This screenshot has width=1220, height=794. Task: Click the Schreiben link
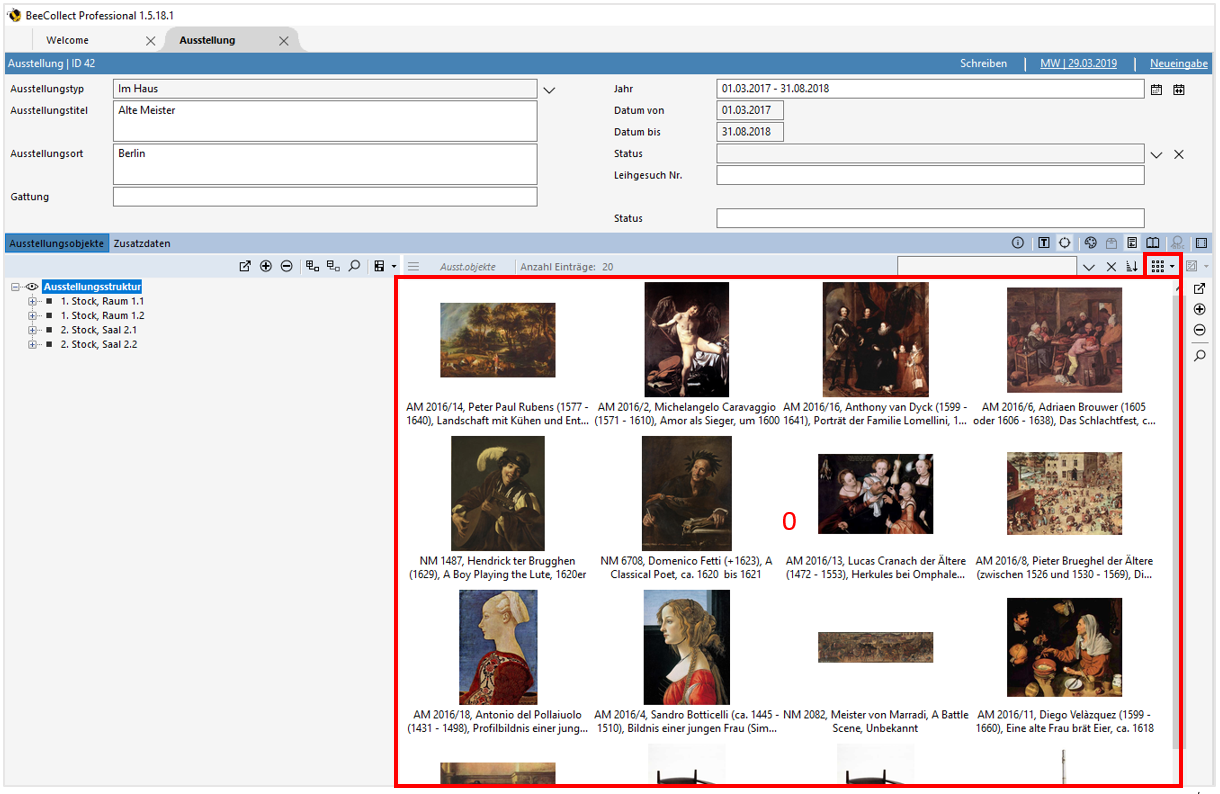[x=983, y=63]
